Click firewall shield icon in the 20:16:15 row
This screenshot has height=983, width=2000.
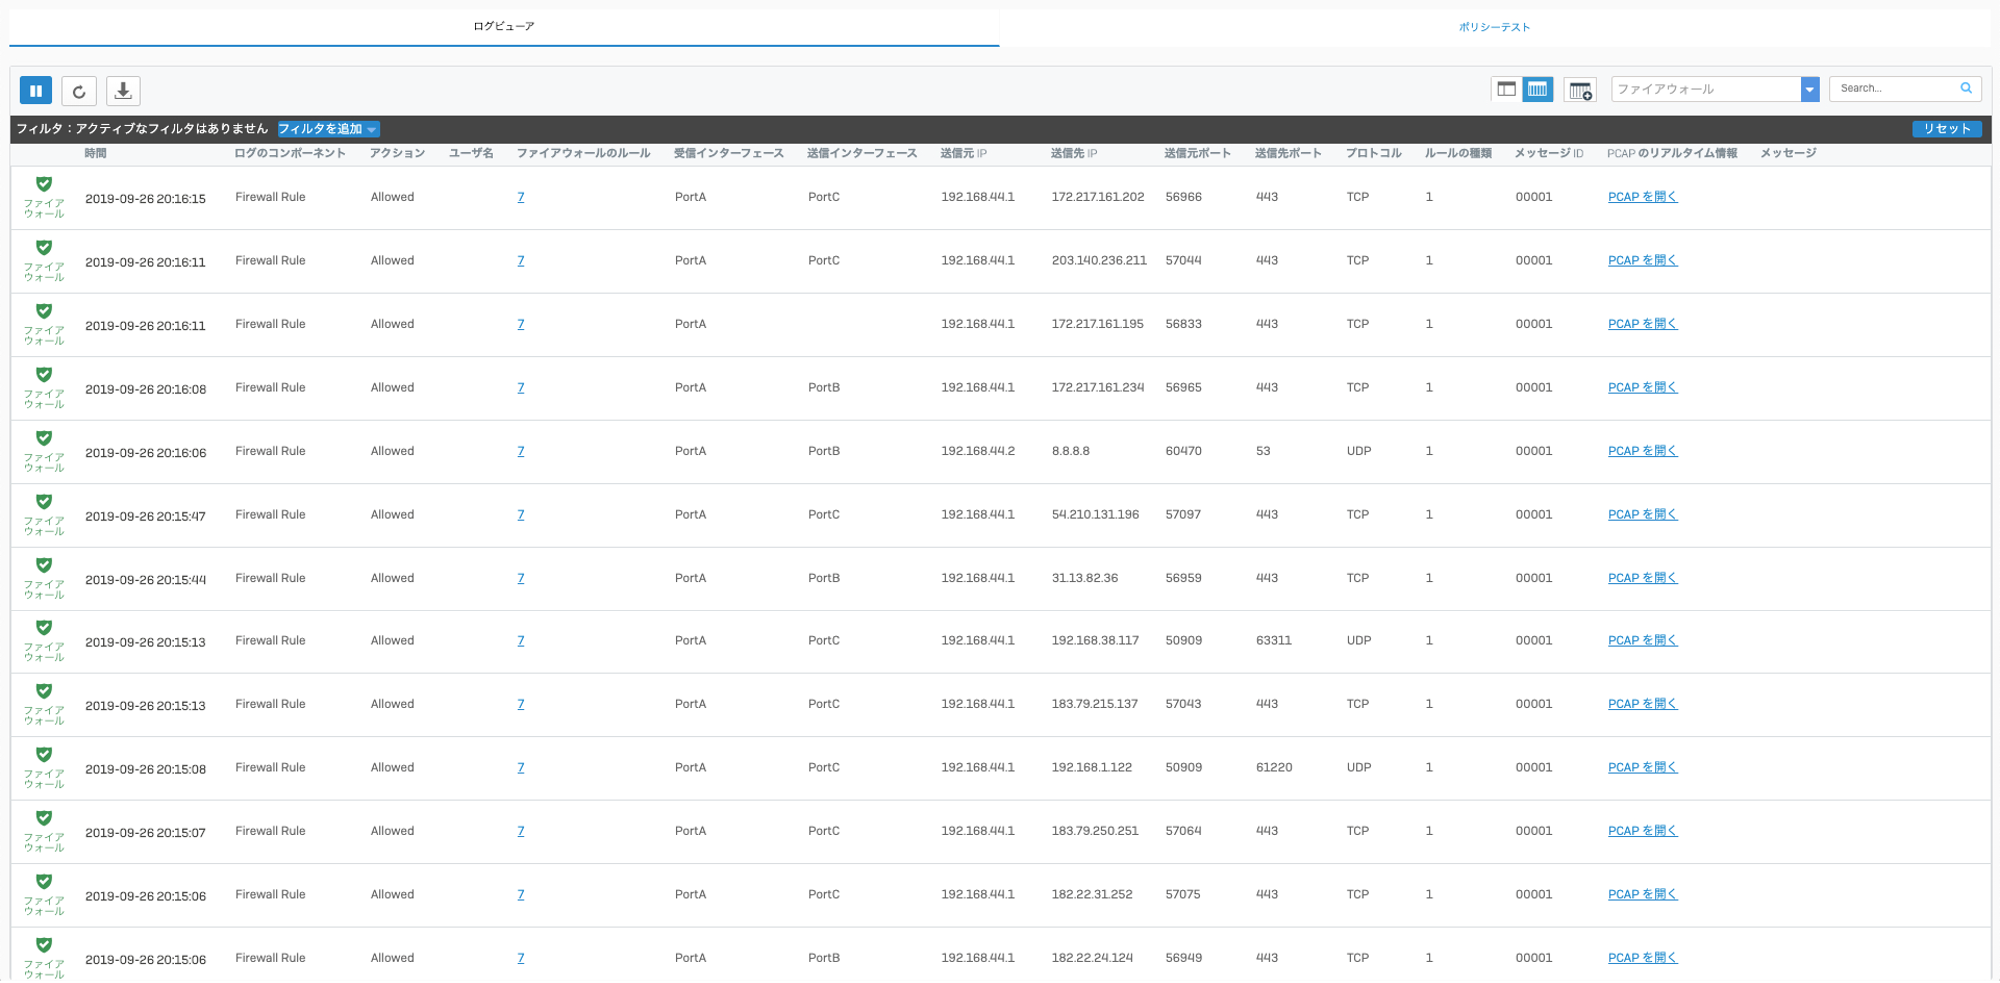tap(44, 184)
